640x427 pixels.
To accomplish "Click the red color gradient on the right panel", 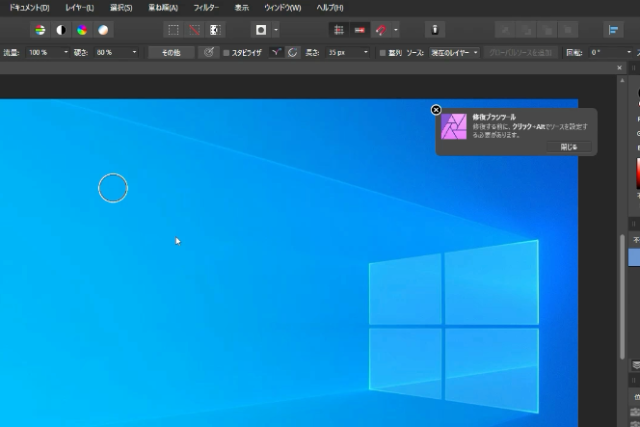I will pos(638,173).
